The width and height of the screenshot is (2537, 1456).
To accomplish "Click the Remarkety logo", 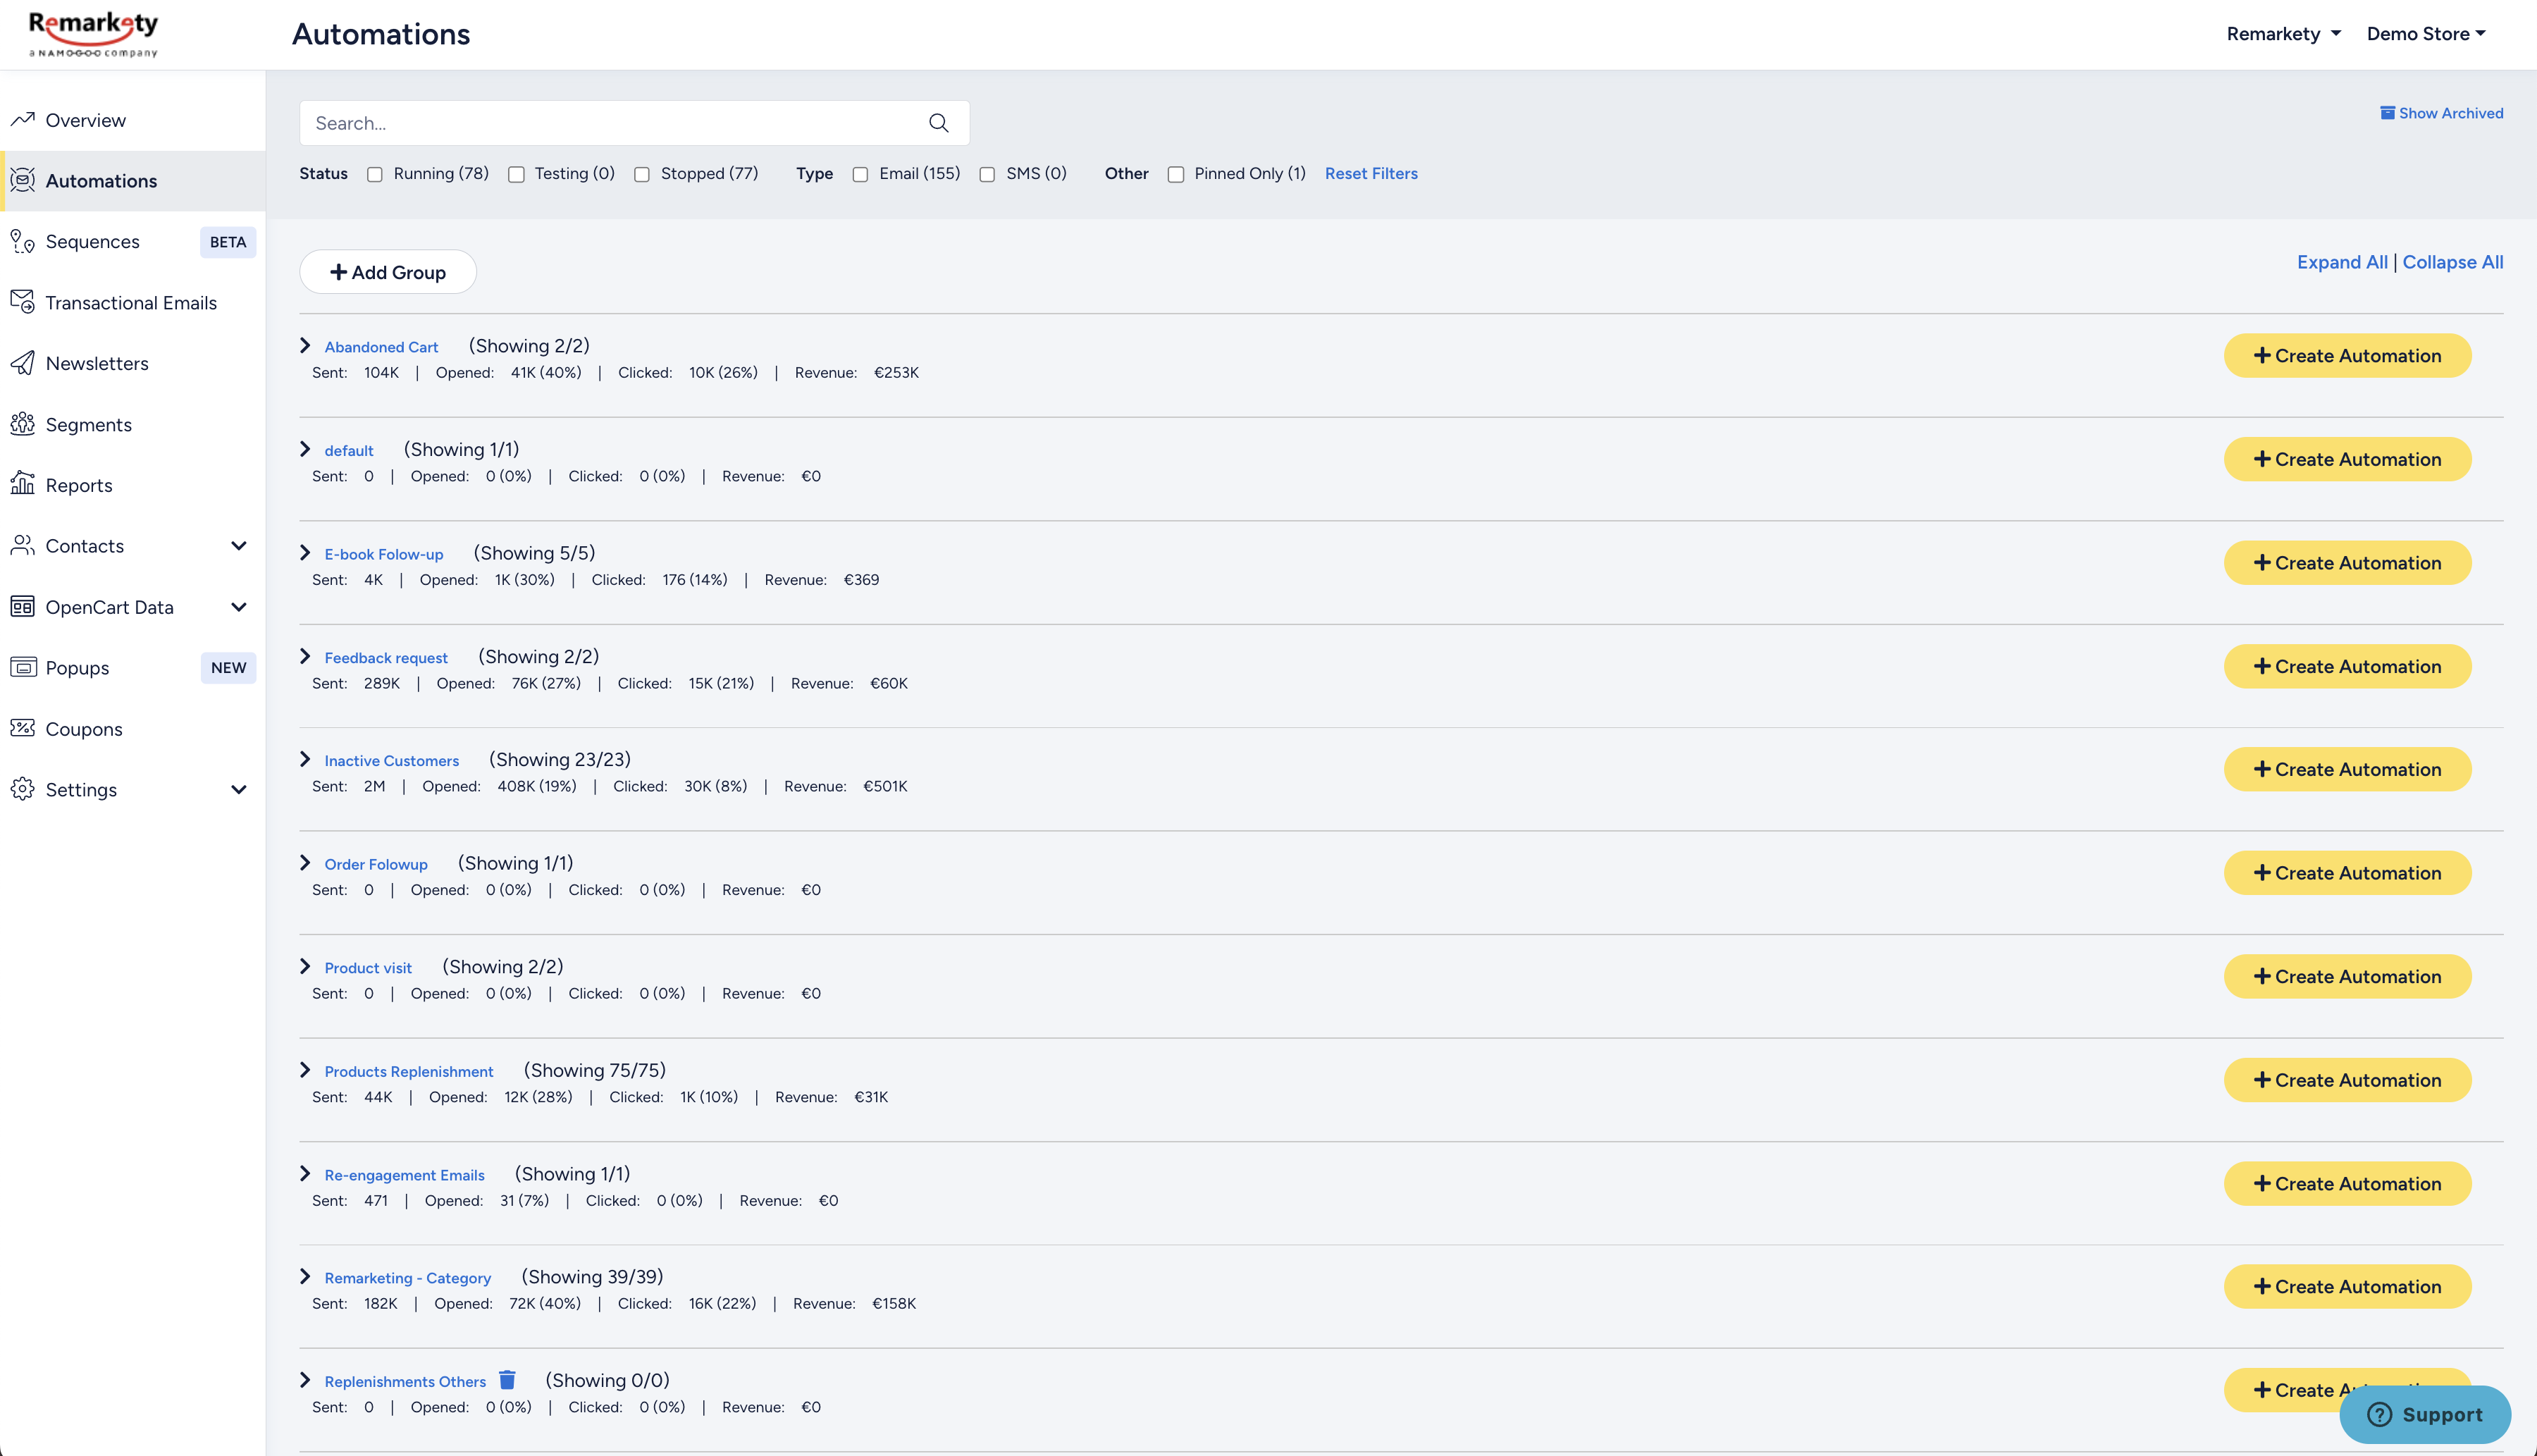I will (x=93, y=34).
